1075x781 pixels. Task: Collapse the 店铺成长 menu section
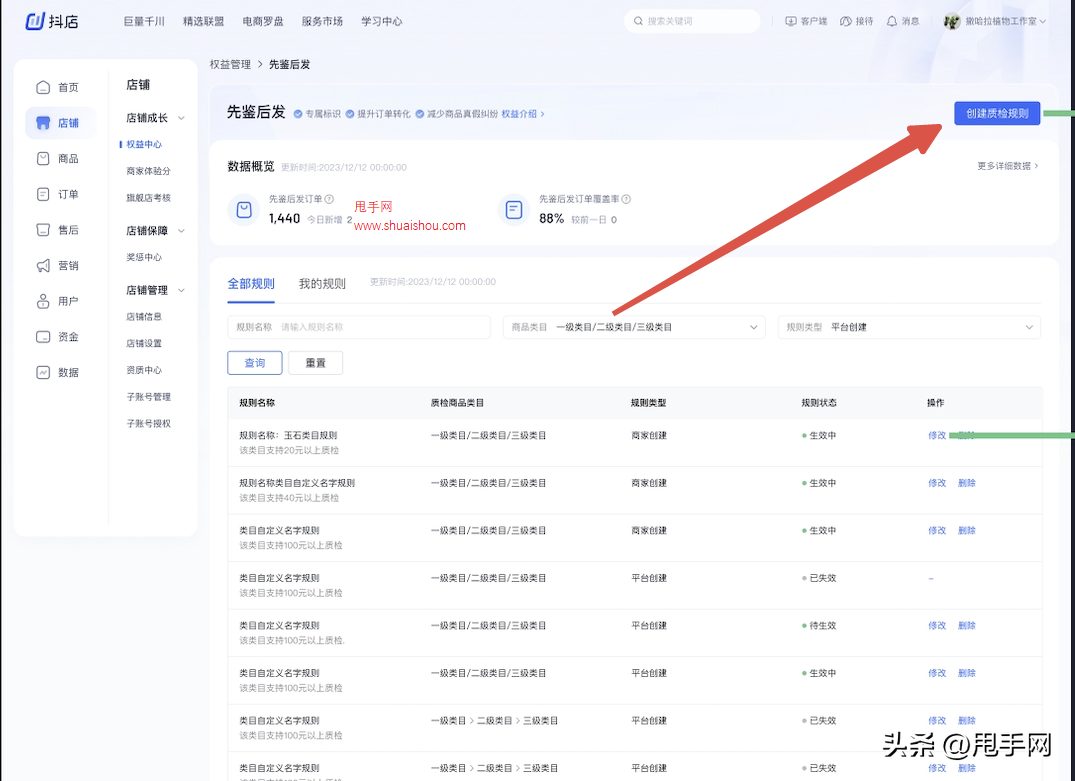pos(181,118)
